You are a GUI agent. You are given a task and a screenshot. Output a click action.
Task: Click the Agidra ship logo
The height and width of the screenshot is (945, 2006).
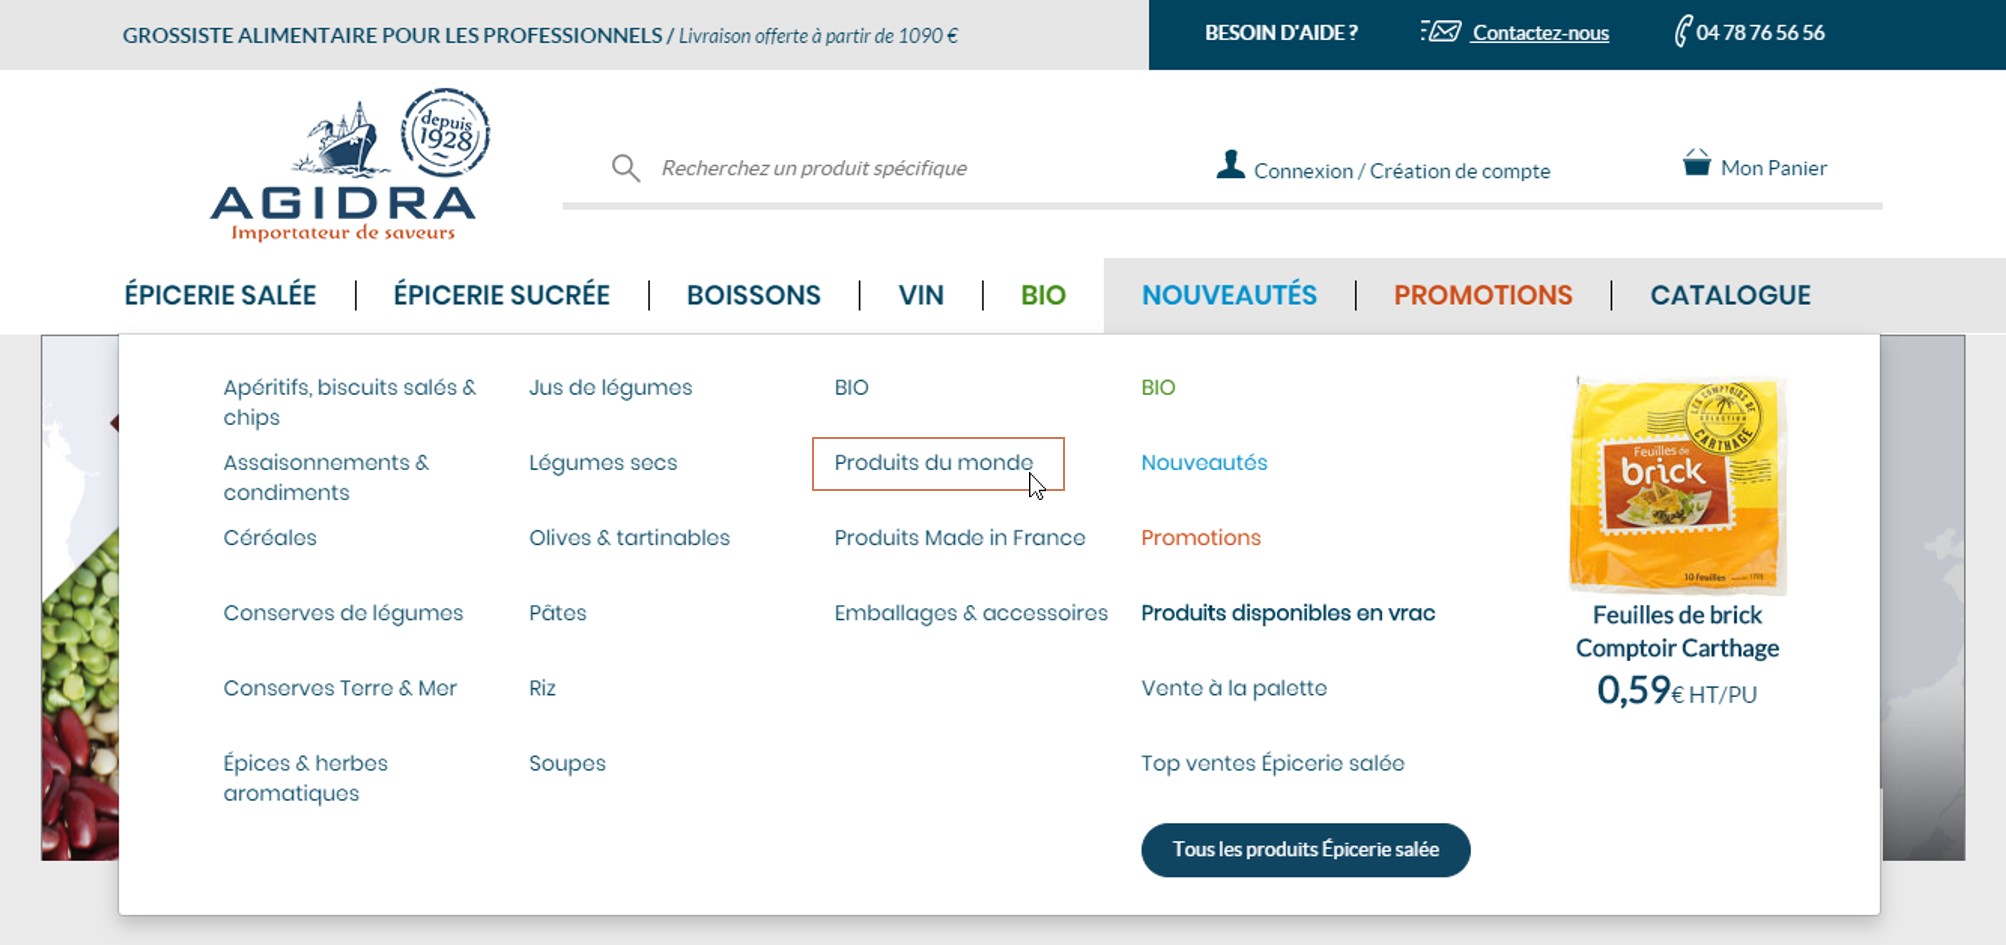343,166
